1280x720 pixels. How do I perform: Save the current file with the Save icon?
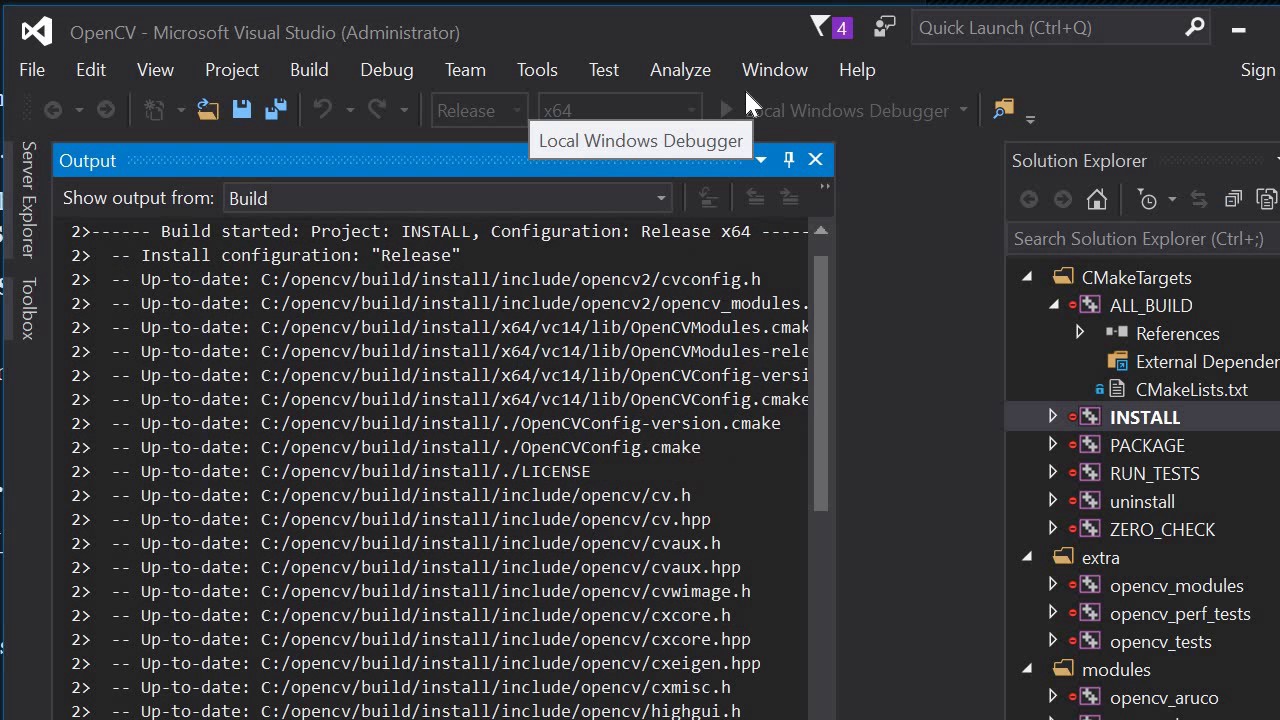242,110
